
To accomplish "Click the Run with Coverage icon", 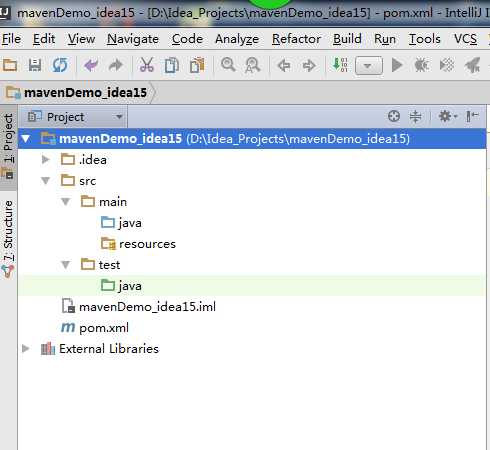I will pos(447,65).
